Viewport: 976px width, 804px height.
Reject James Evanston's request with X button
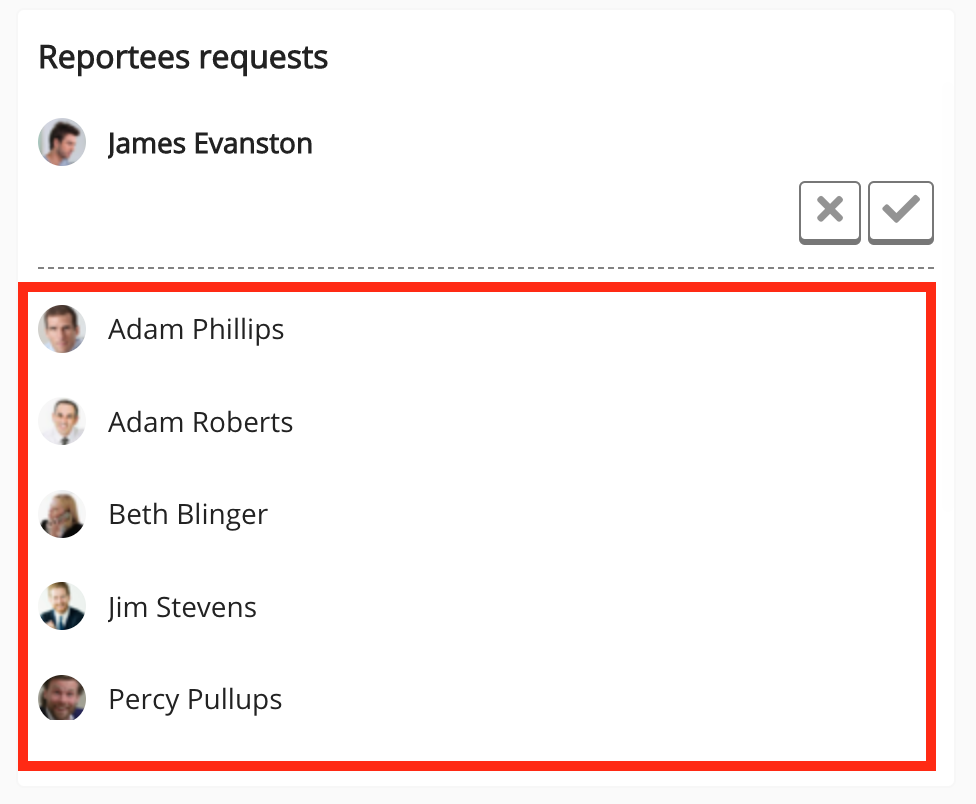[830, 211]
